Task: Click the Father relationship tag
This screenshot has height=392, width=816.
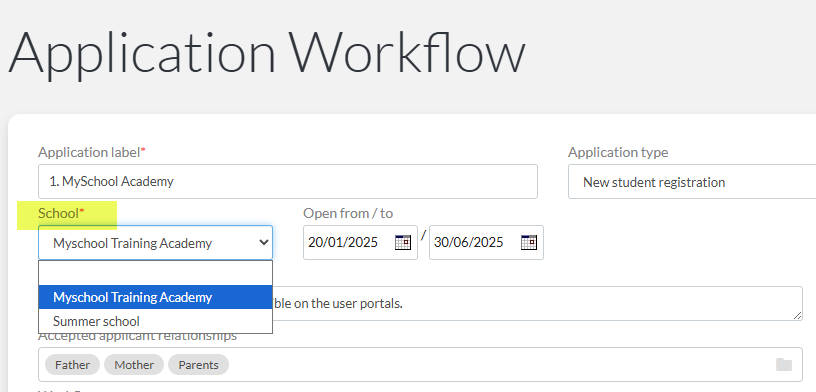Action: pos(72,365)
